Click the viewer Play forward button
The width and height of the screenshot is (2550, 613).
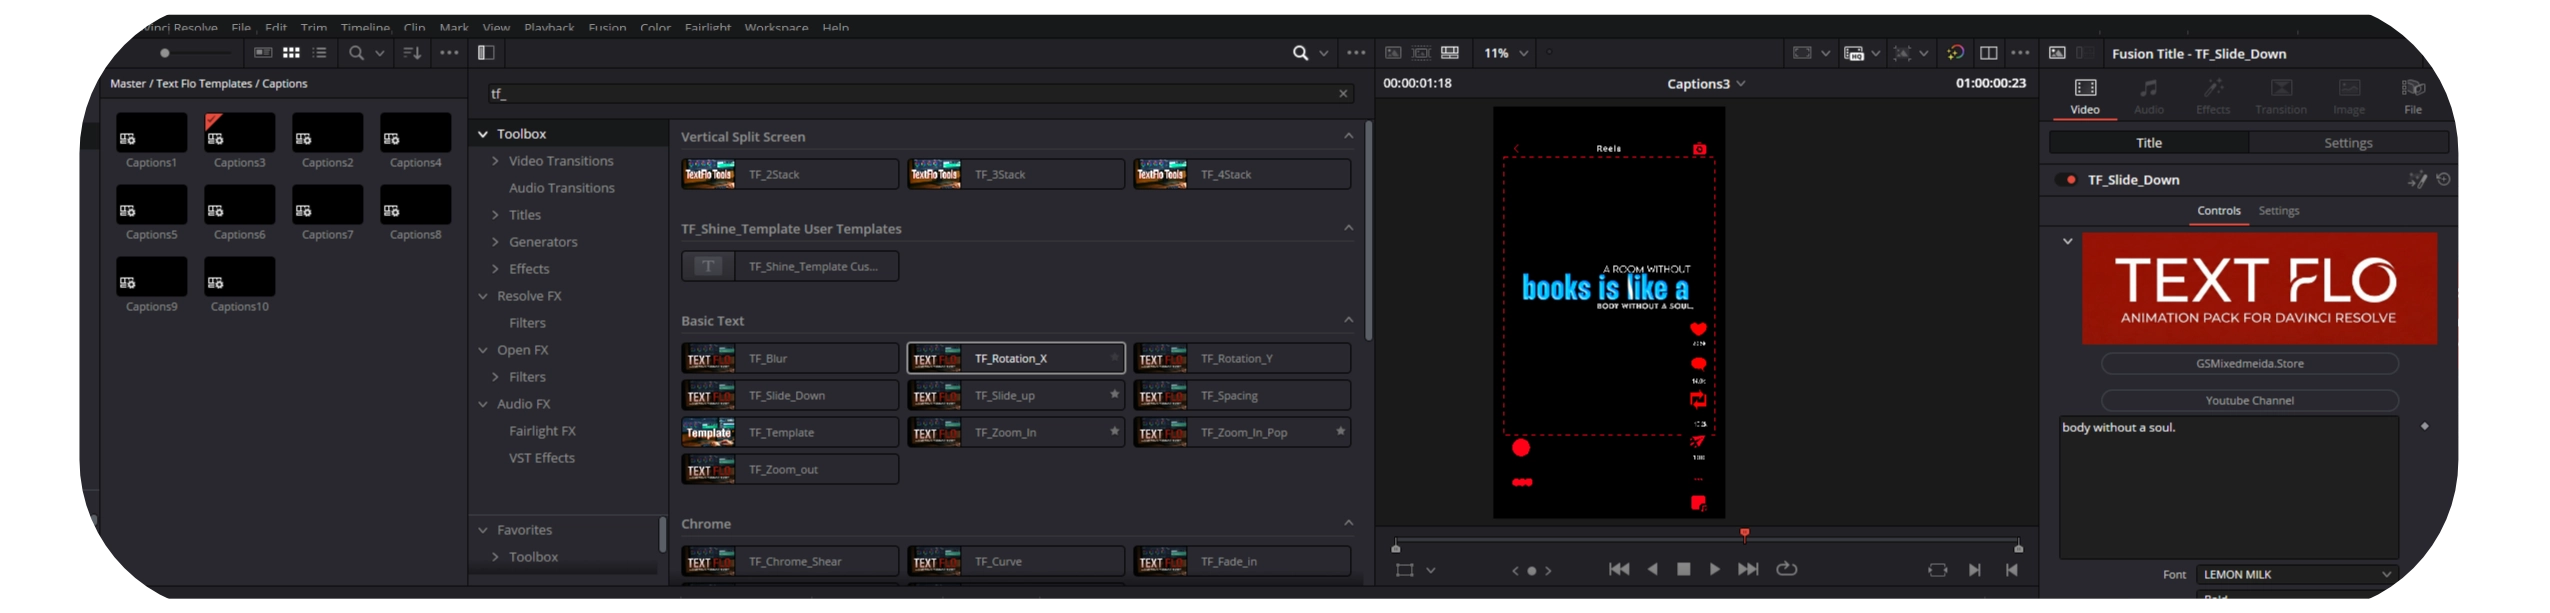pyautogui.click(x=1714, y=569)
